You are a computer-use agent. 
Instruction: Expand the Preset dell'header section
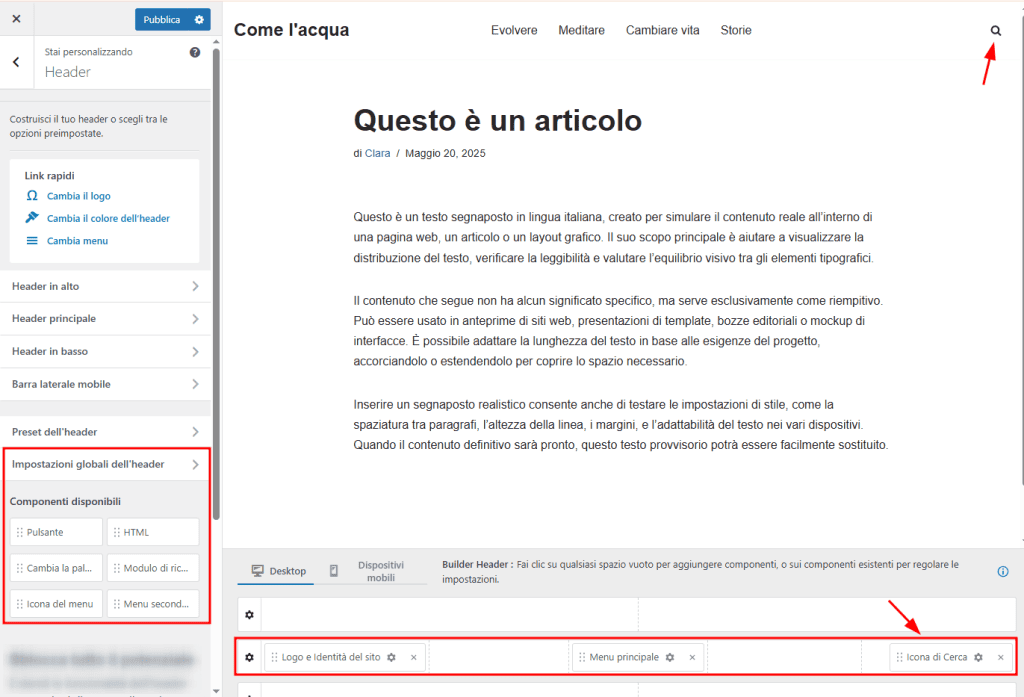(105, 432)
